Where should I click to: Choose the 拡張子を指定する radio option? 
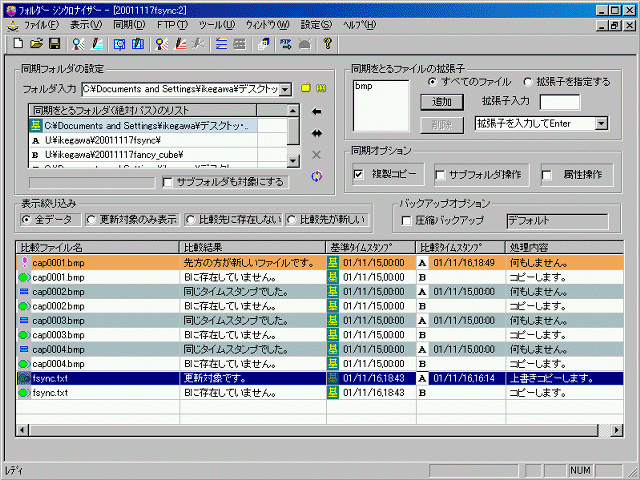[528, 82]
